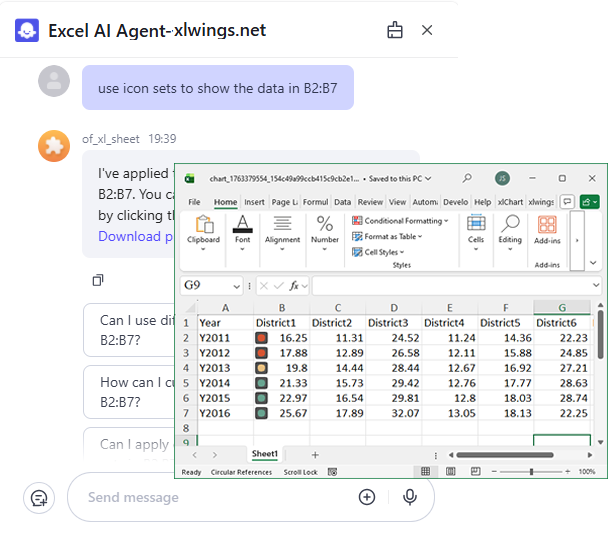Expand the formula bar chevron
608x533 pixels.
[x=596, y=285]
